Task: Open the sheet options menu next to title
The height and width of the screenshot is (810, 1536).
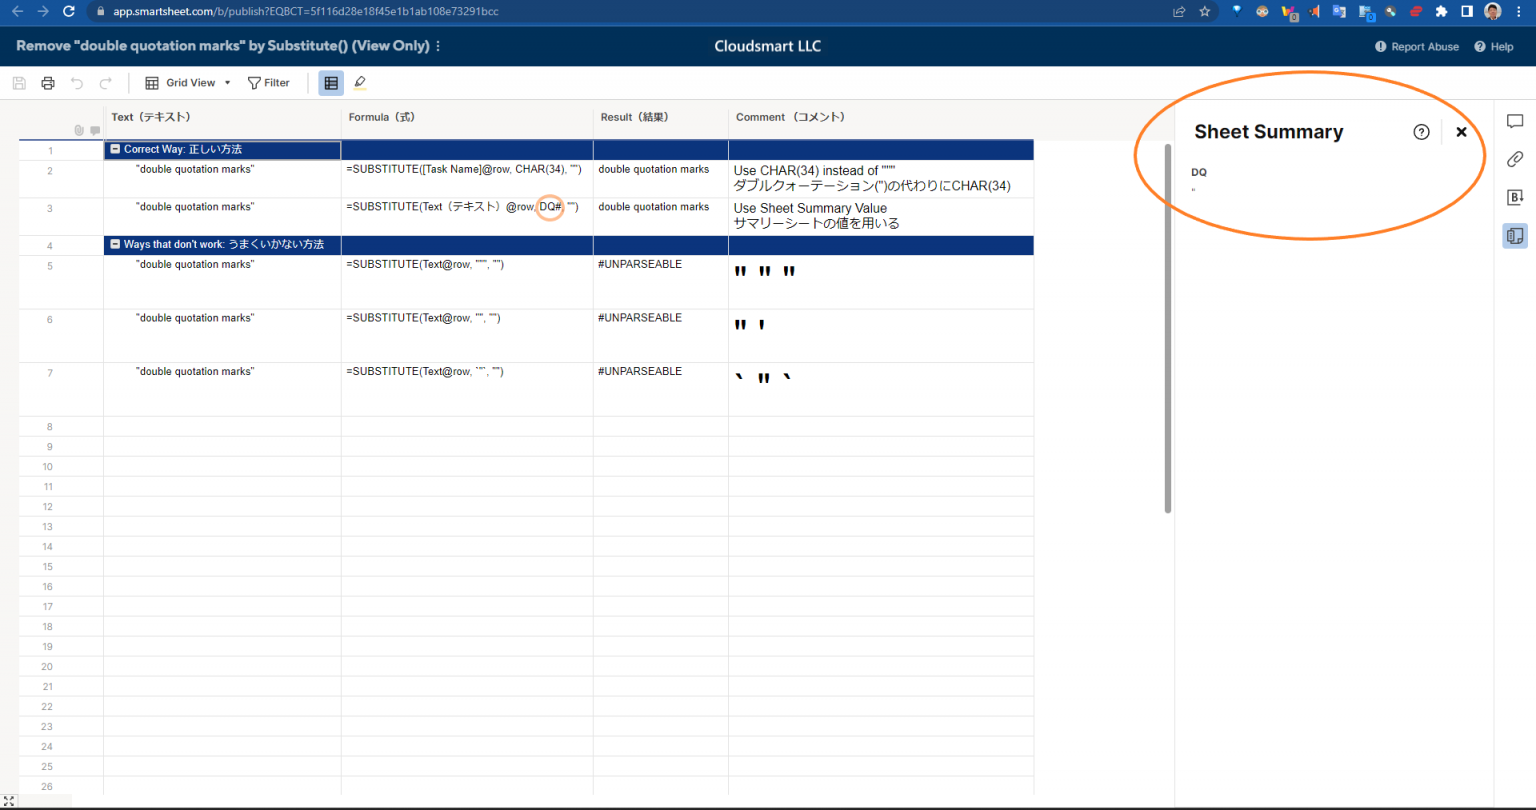Action: click(x=437, y=46)
